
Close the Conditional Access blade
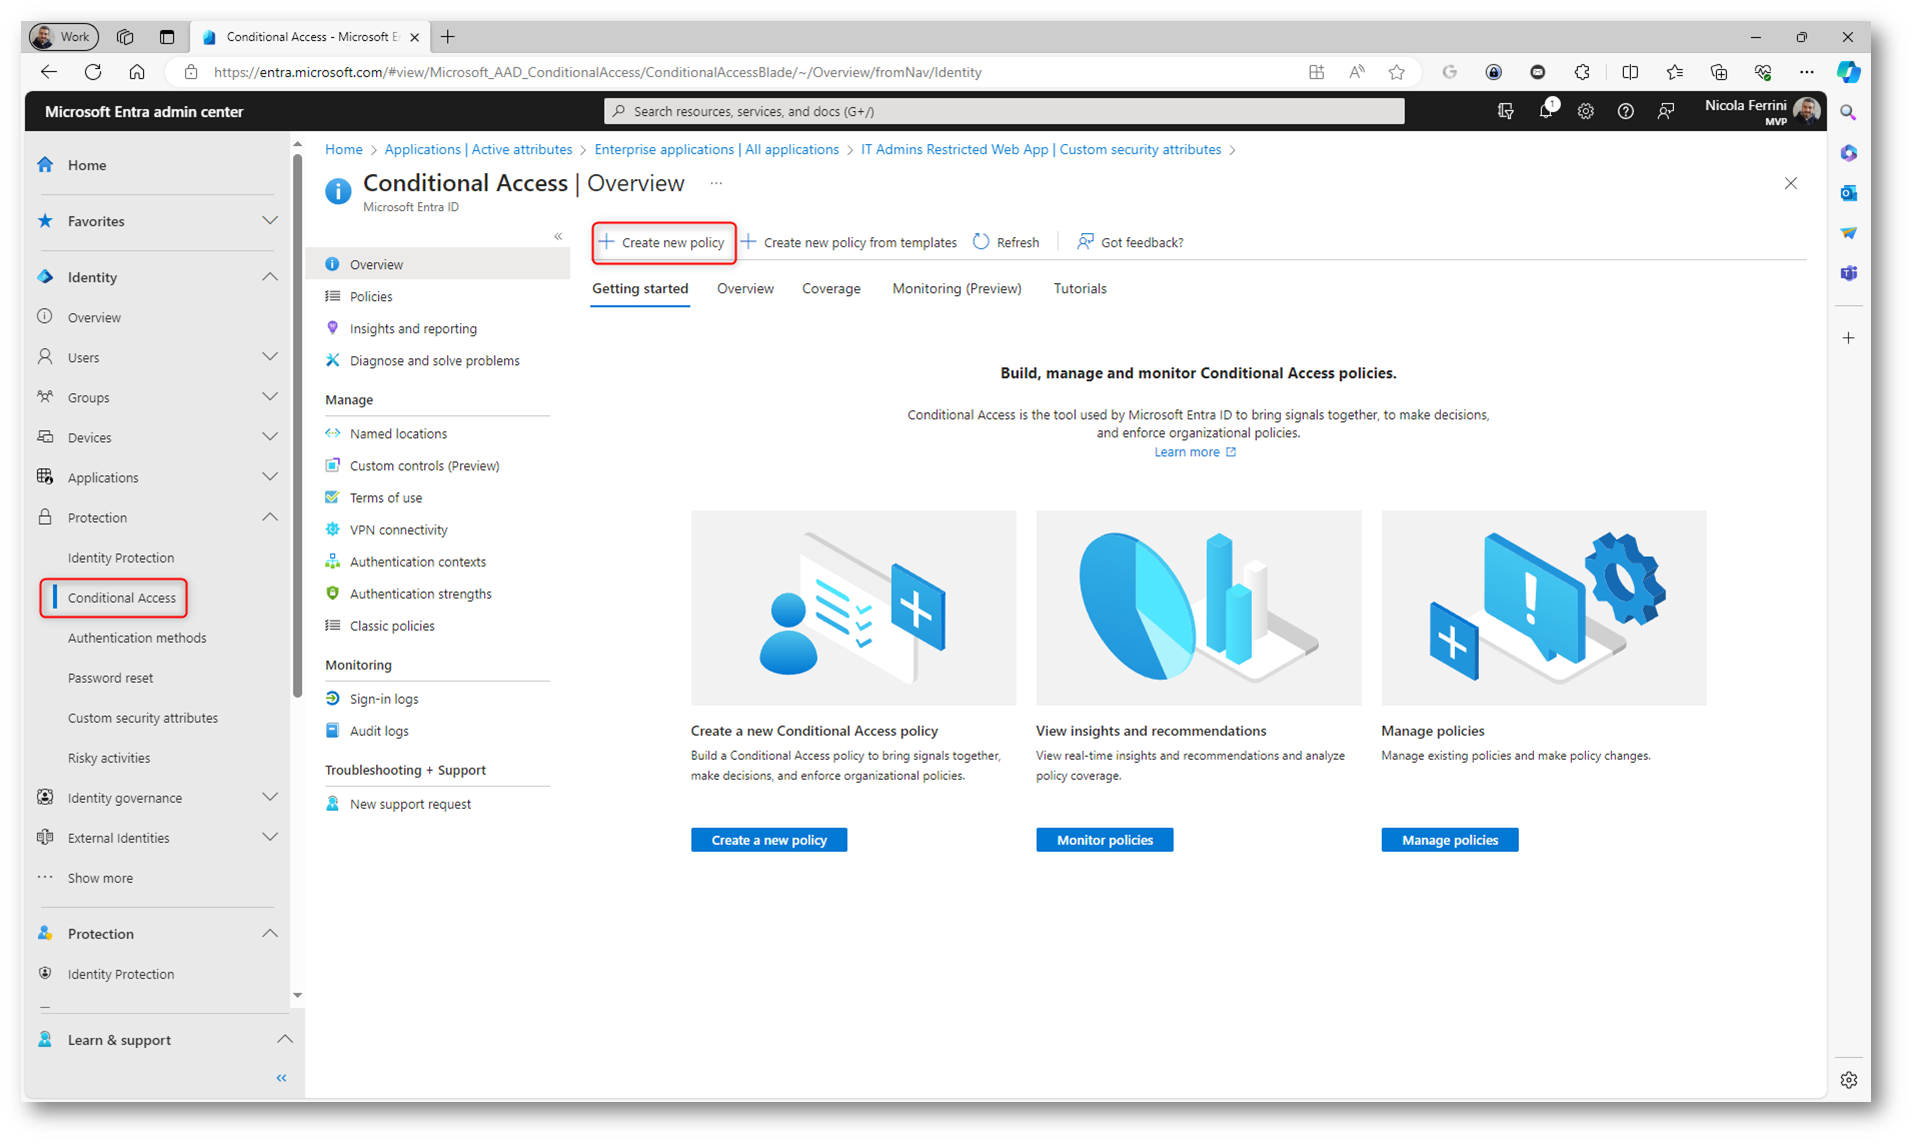pyautogui.click(x=1791, y=183)
